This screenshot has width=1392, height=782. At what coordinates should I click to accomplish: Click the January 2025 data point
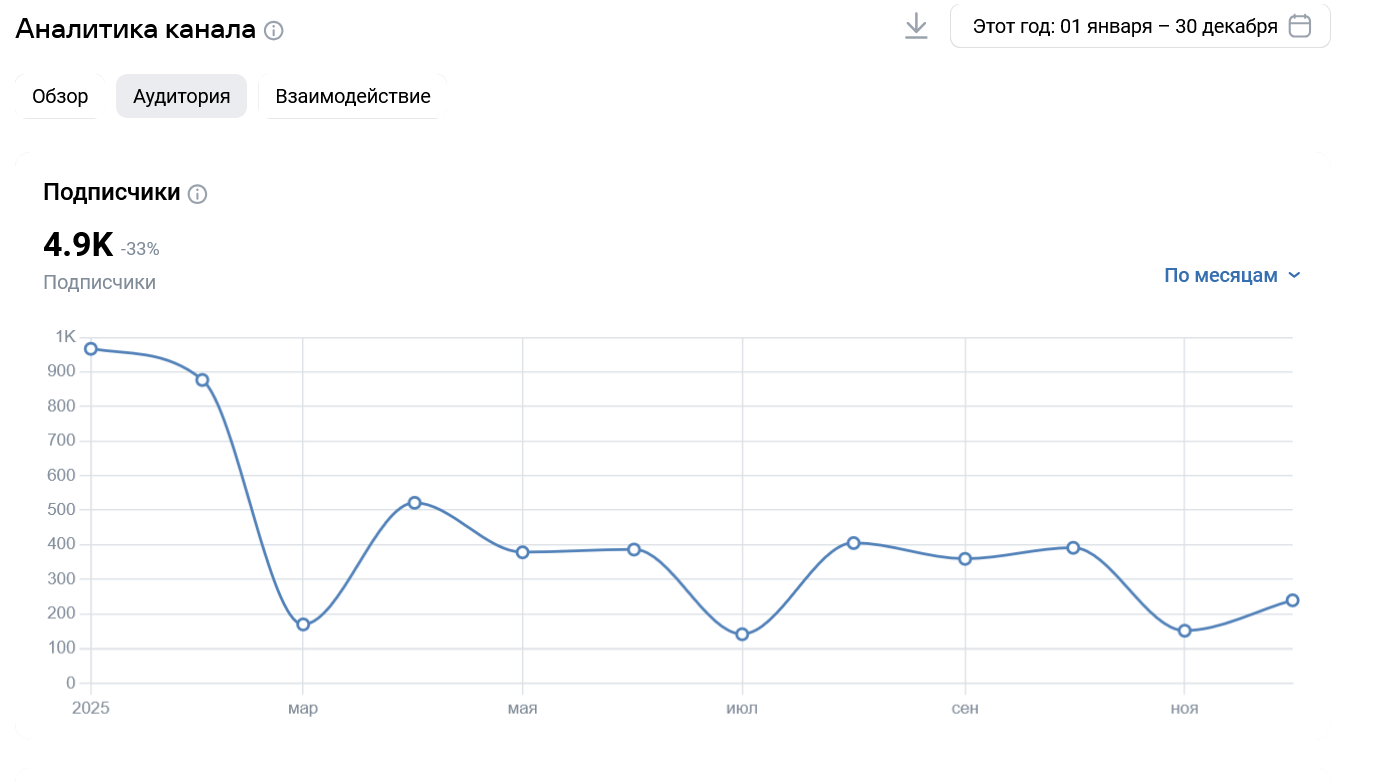[91, 349]
